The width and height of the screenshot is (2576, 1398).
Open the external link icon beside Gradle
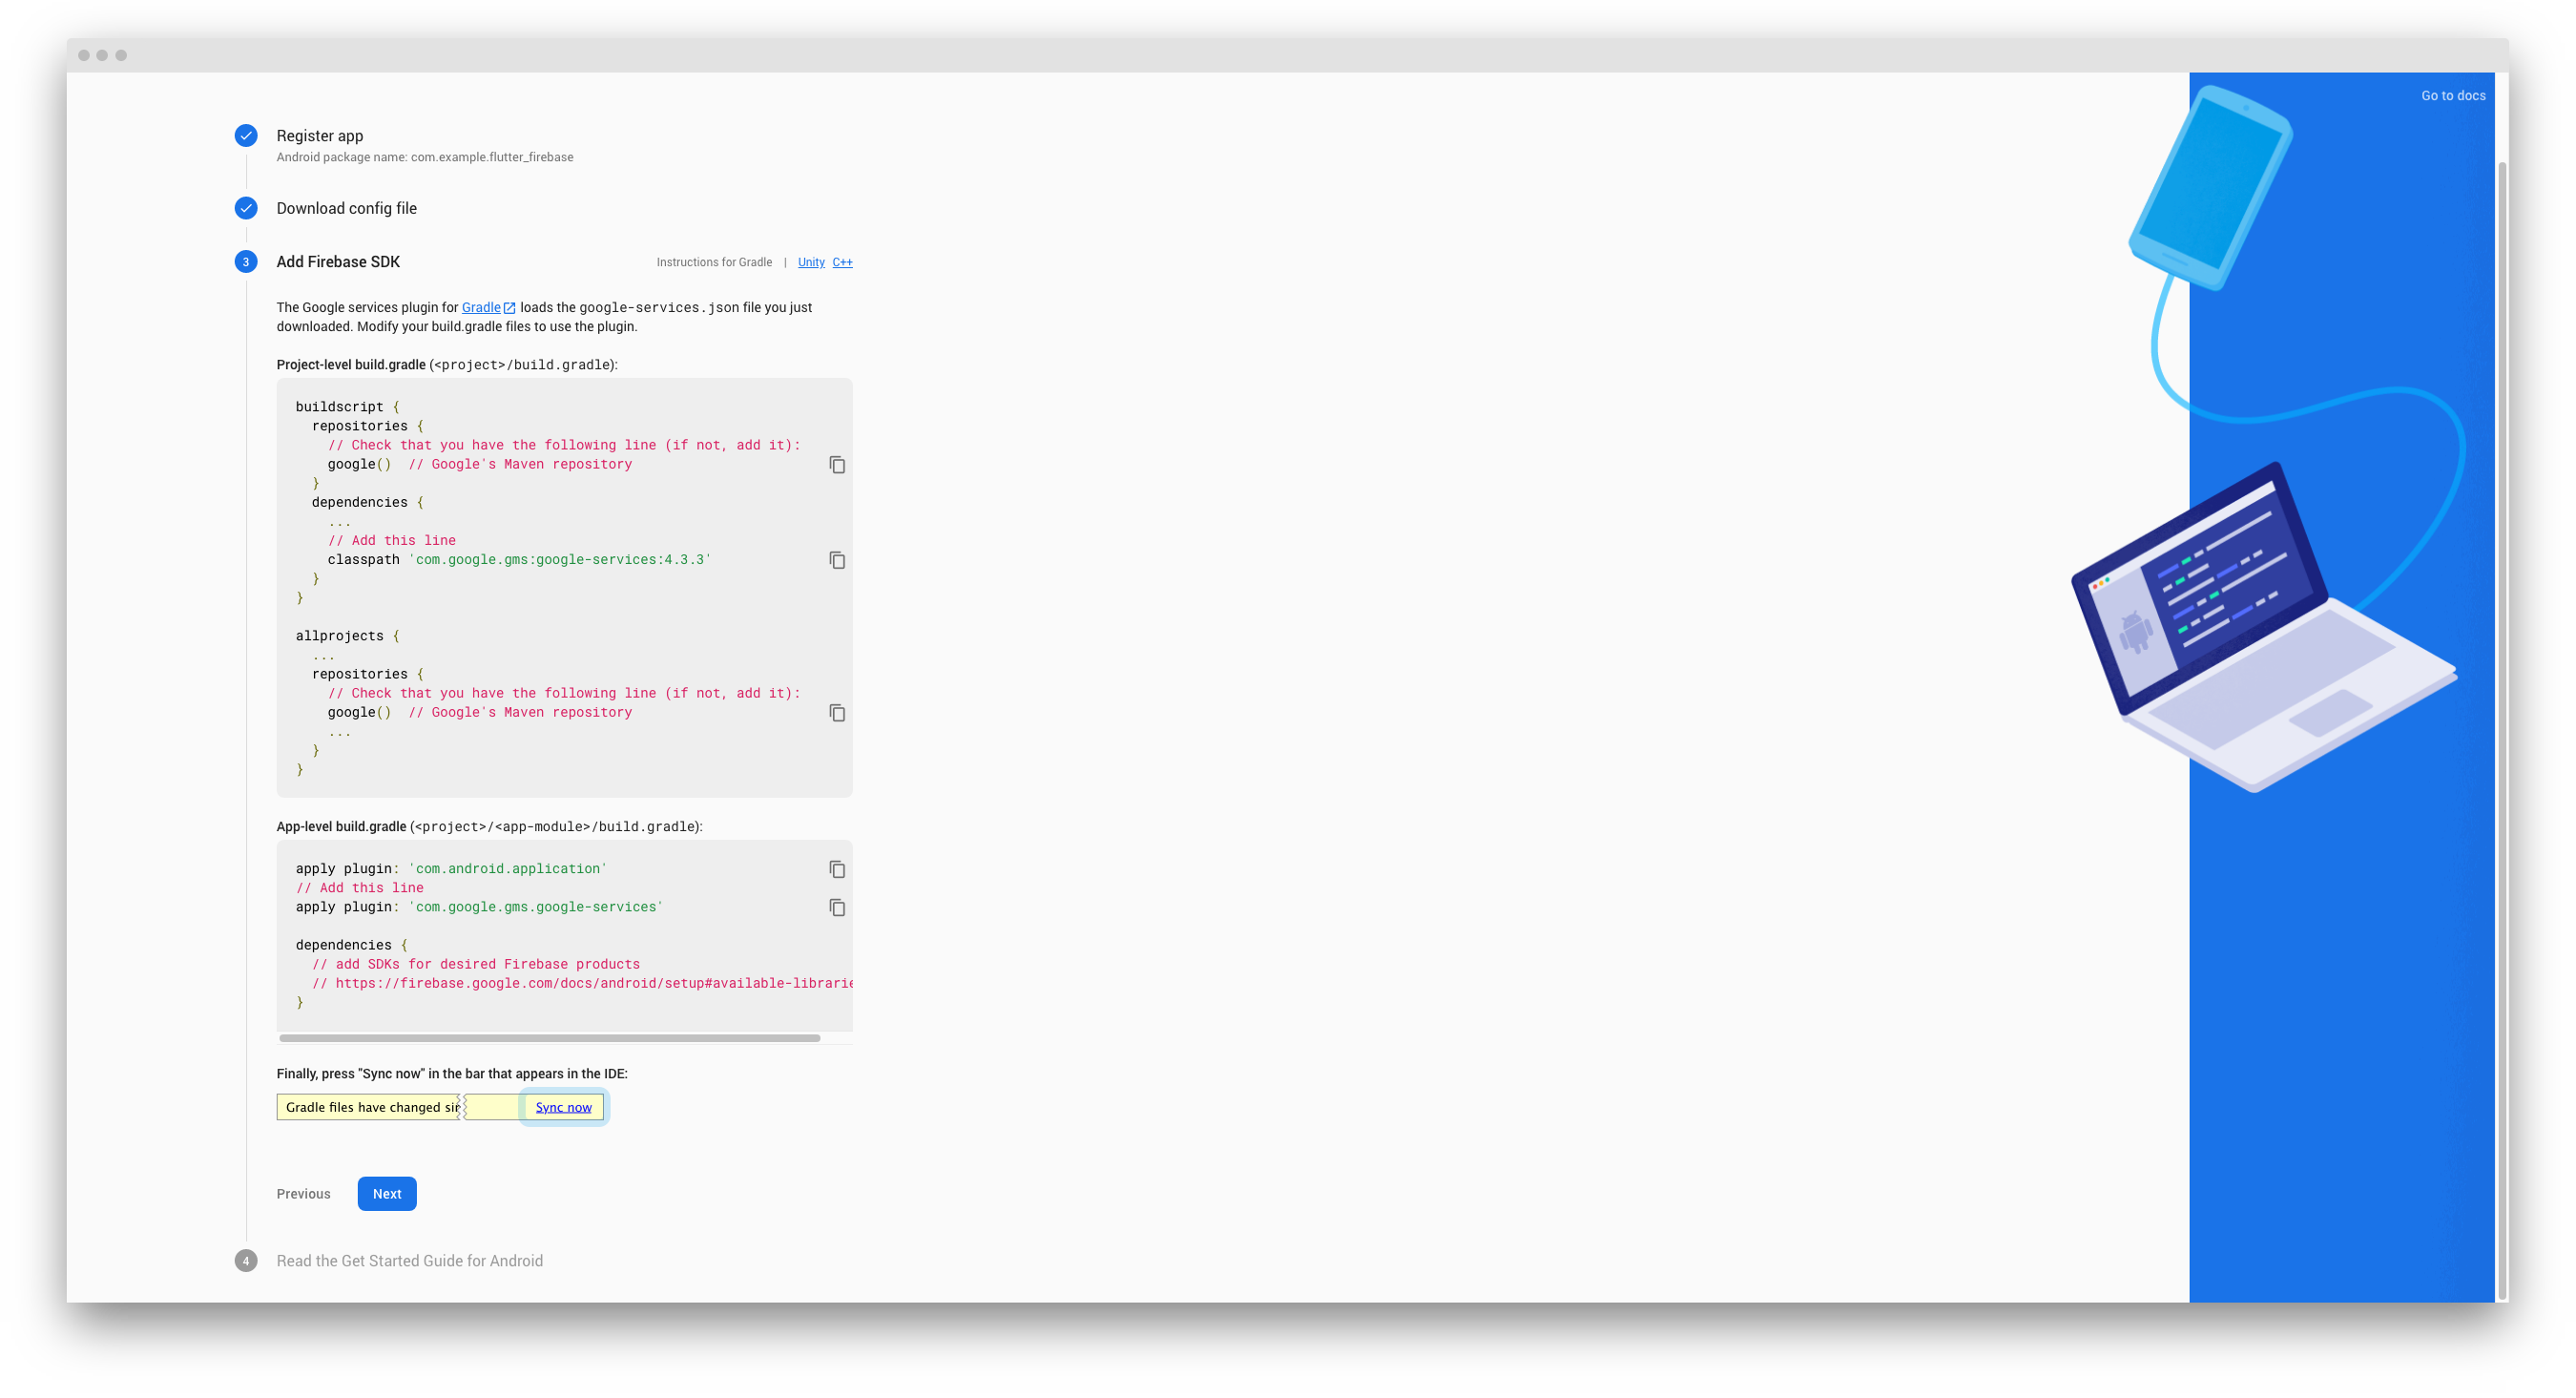click(509, 308)
